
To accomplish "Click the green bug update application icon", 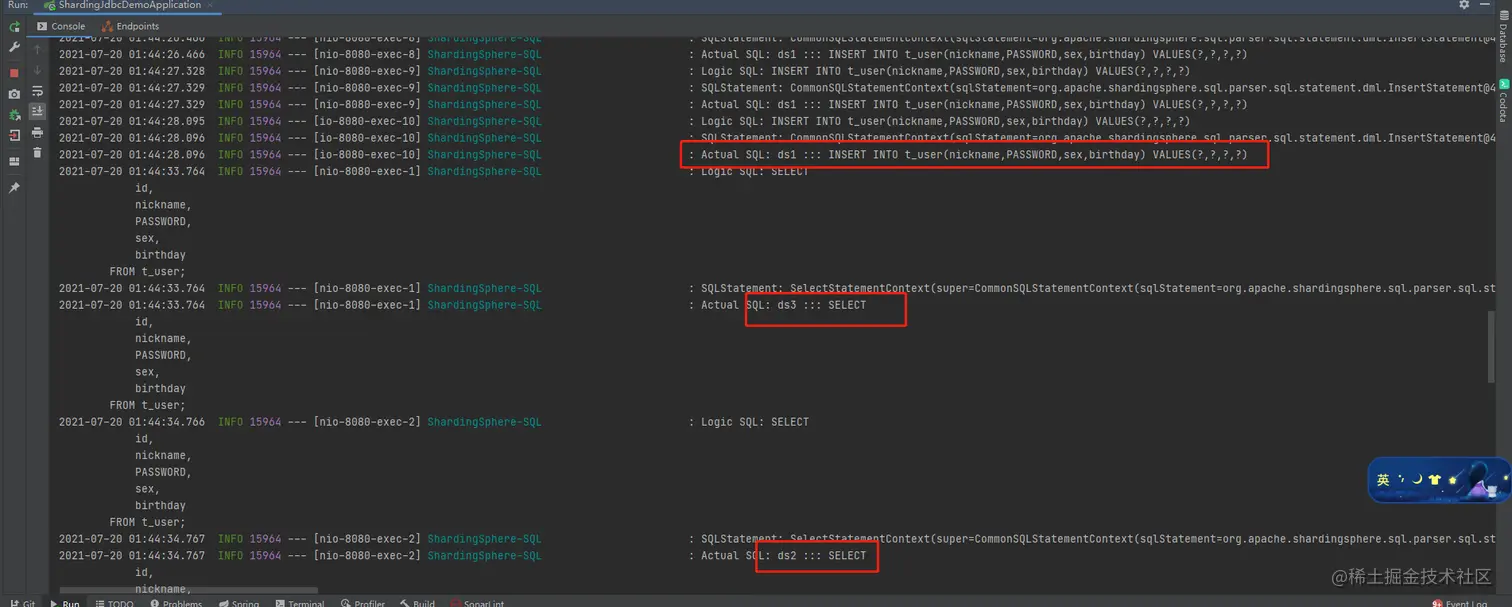I will pos(14,115).
